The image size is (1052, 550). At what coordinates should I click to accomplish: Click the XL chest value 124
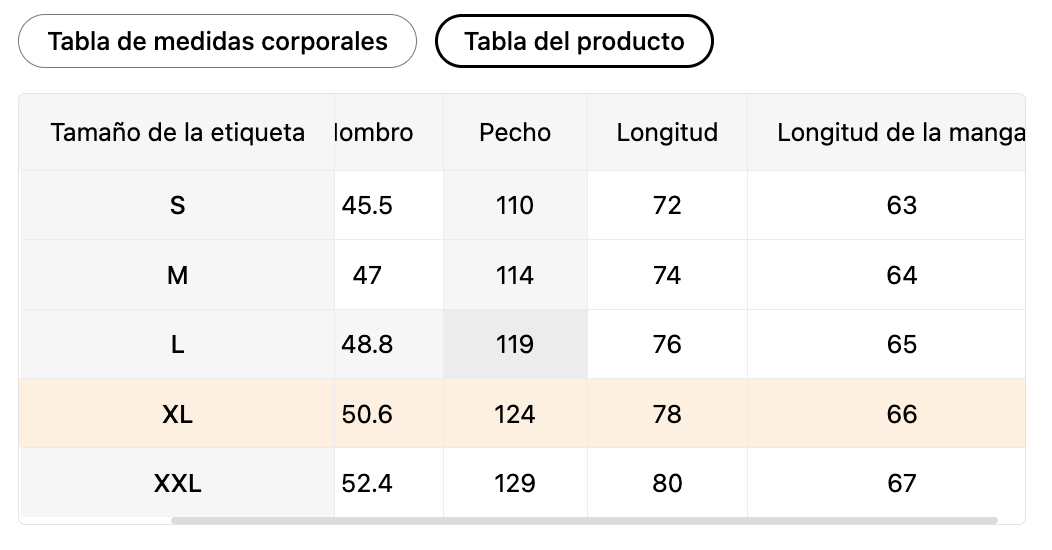point(515,414)
